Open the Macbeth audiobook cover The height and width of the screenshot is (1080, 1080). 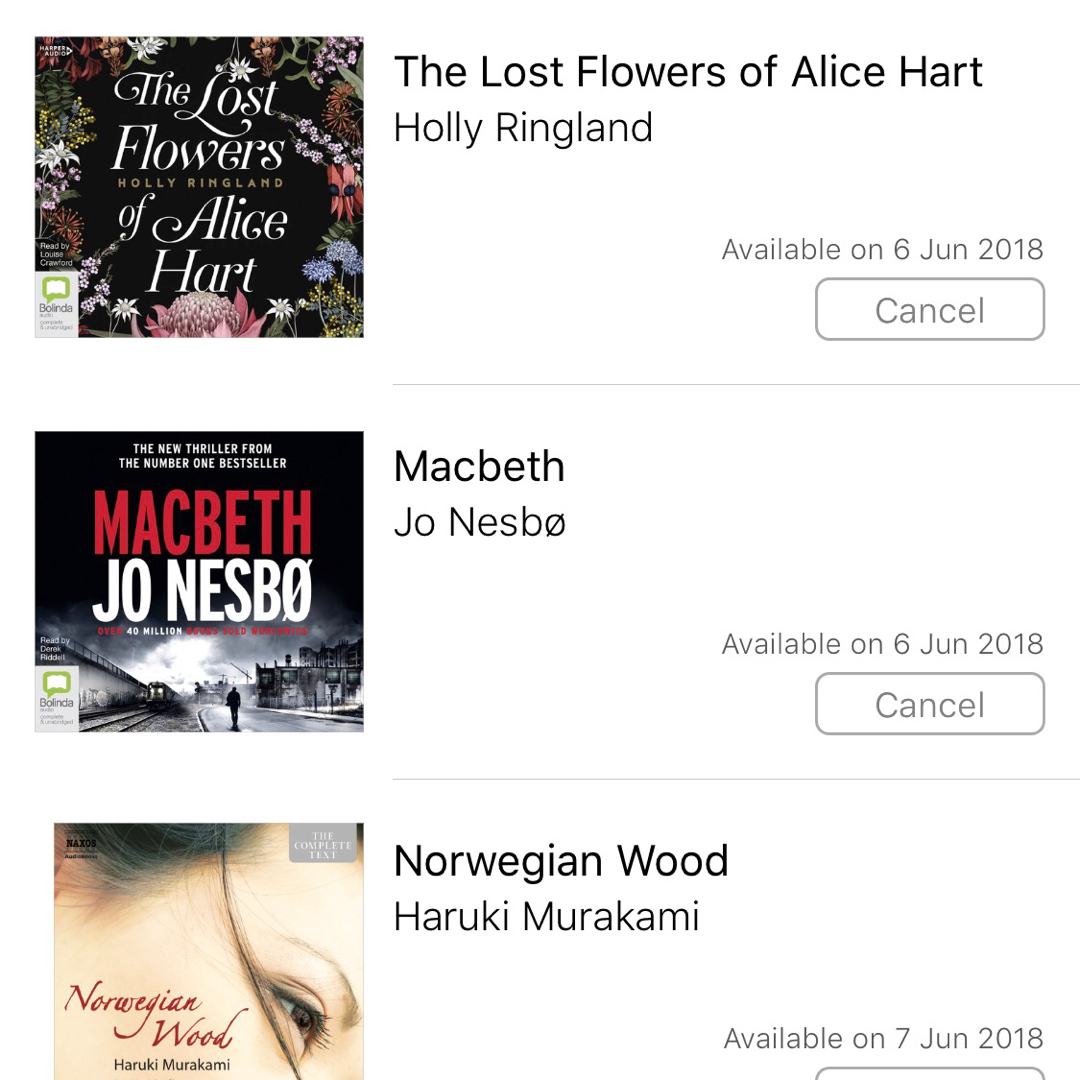point(199,581)
